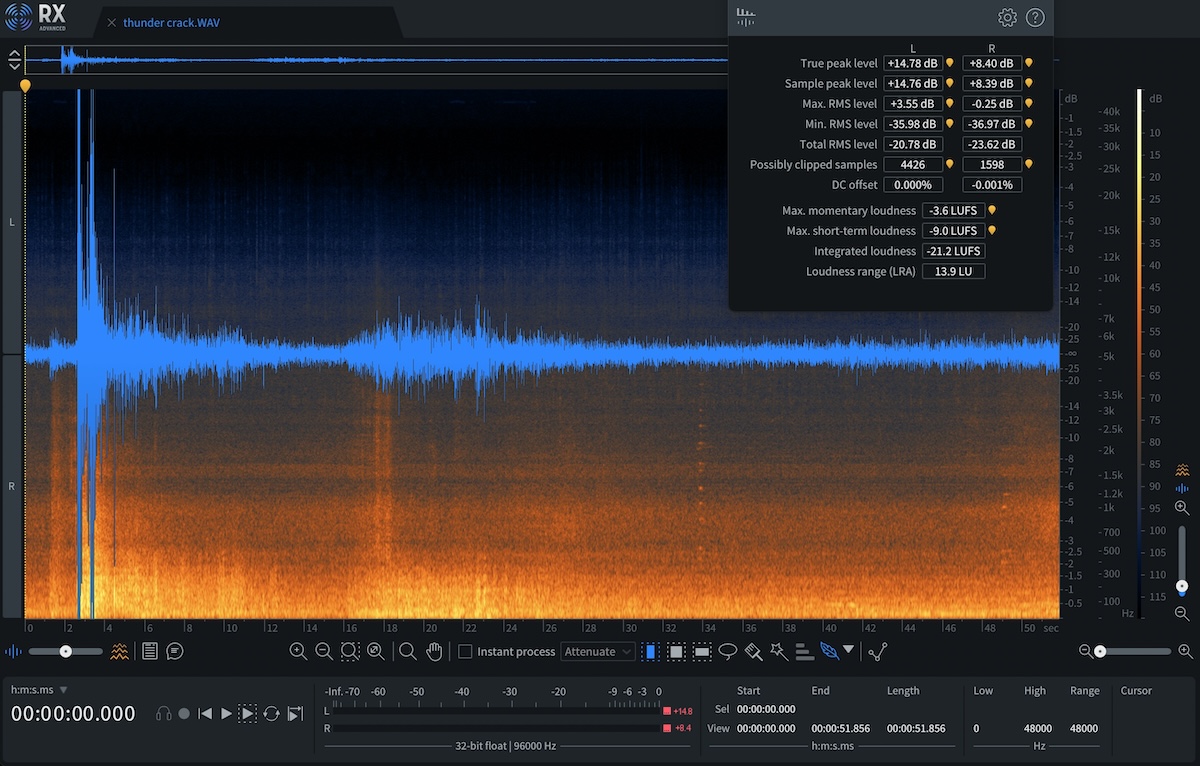Viewport: 1200px width, 766px height.
Task: Click the blue feather selection icon
Action: tap(830, 651)
